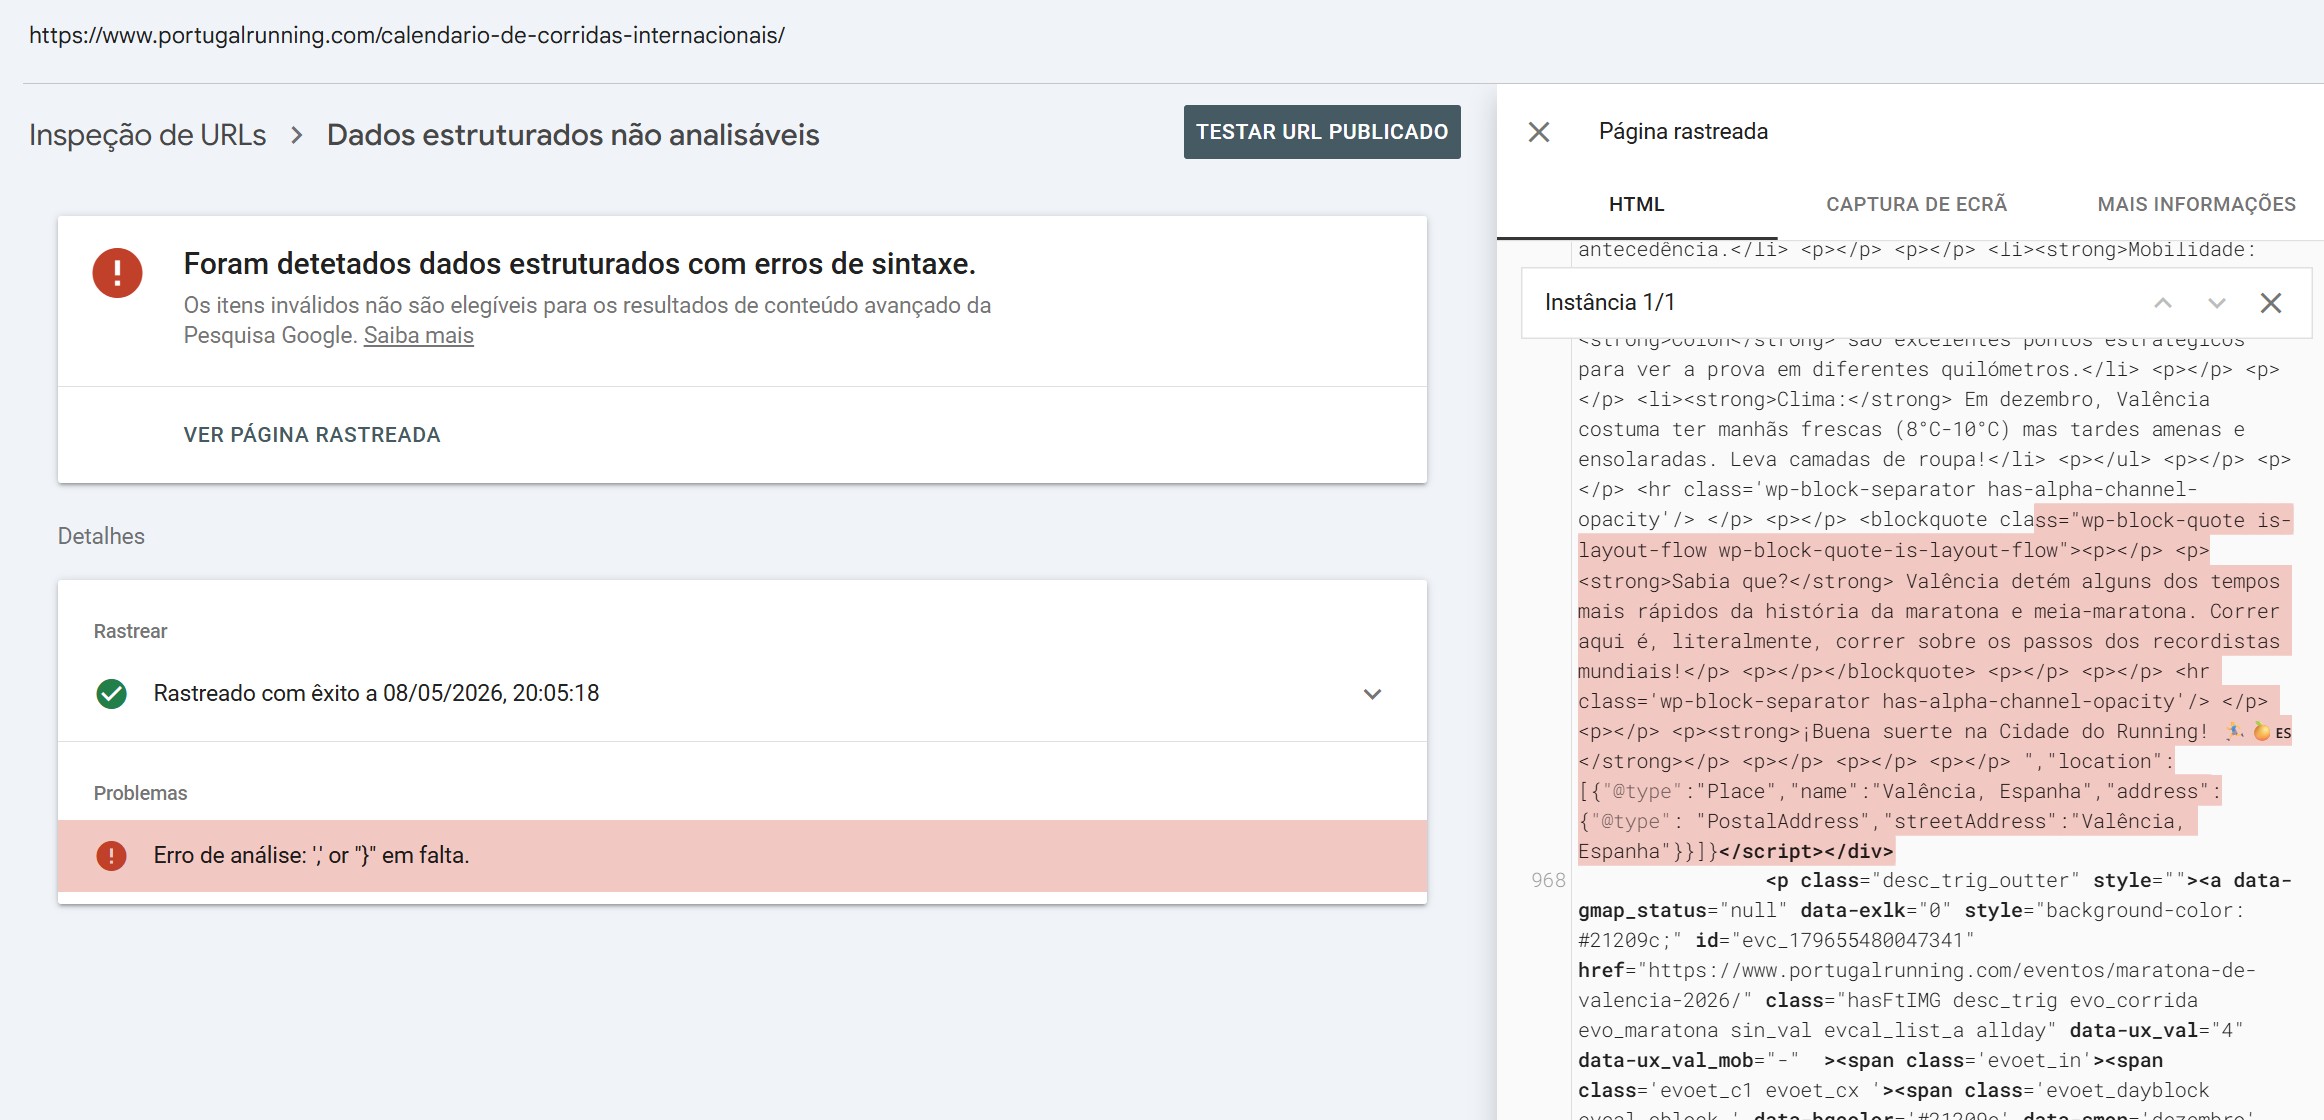Click the Testar URL publicado button
This screenshot has width=2324, height=1120.
point(1322,132)
